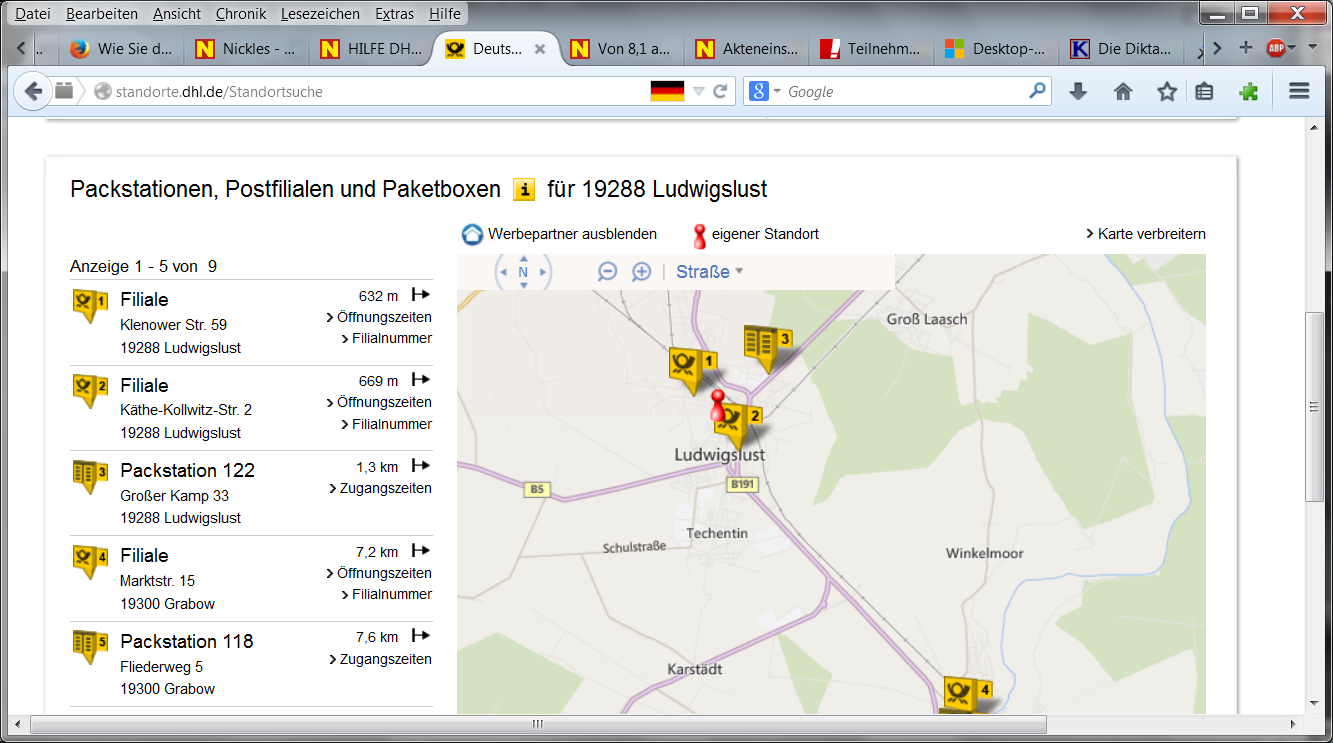
Task: Click eigener Standort legend label
Action: [765, 234]
